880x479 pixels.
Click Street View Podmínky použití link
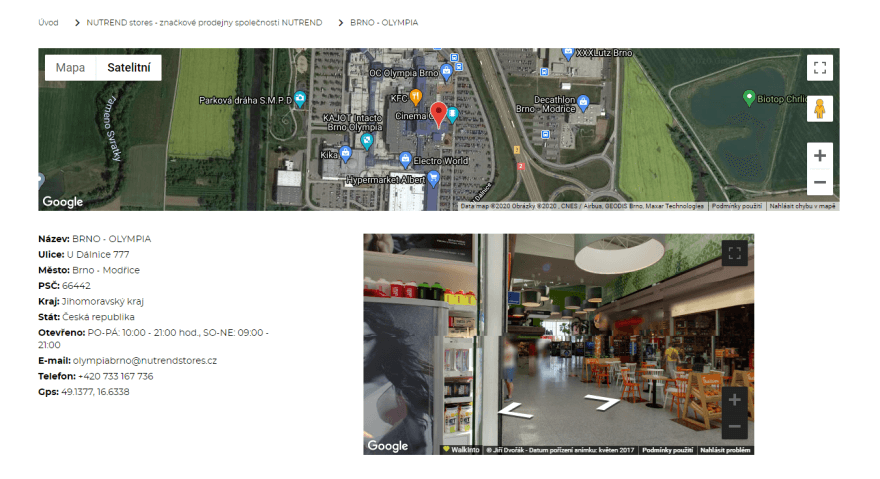[x=667, y=450]
